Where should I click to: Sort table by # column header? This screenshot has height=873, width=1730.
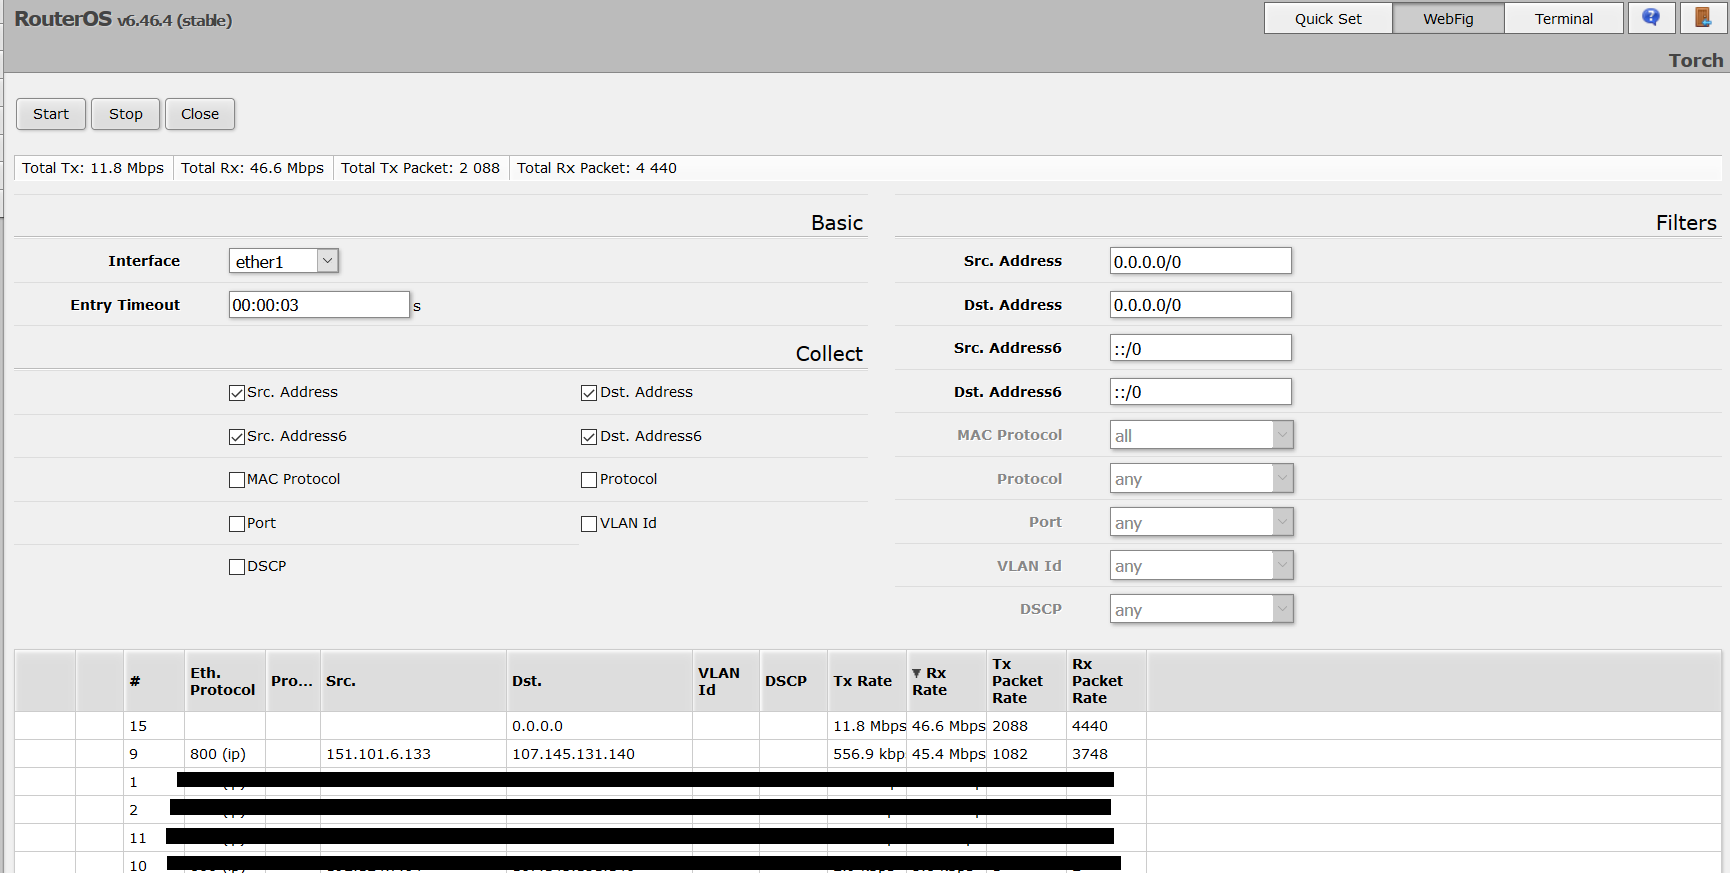(155, 681)
